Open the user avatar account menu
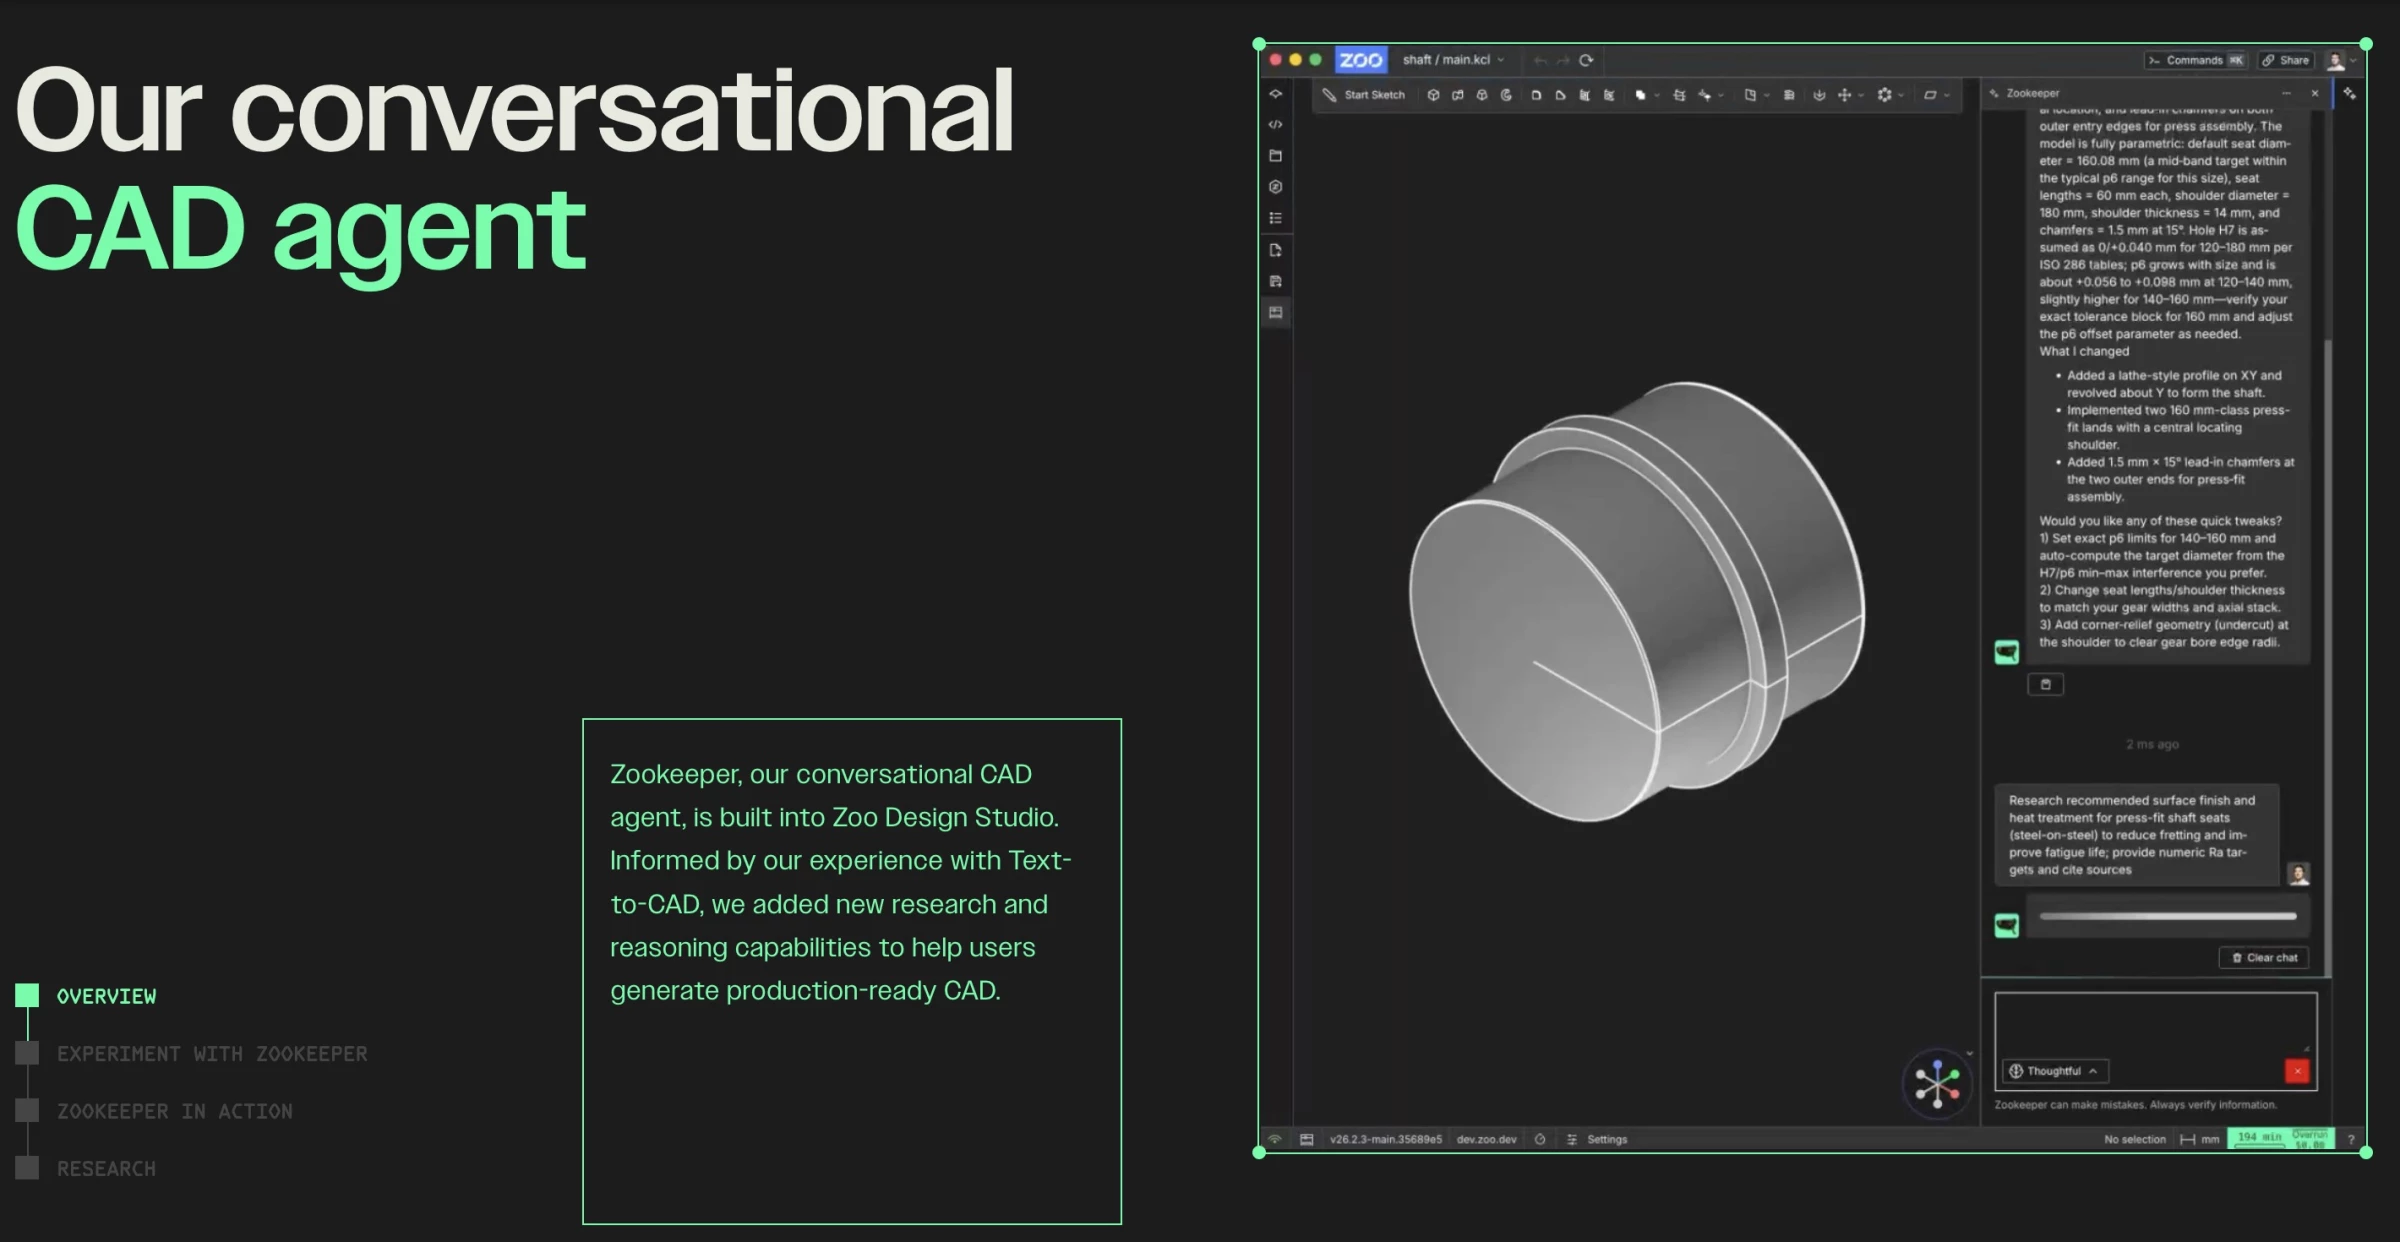 click(x=2340, y=61)
